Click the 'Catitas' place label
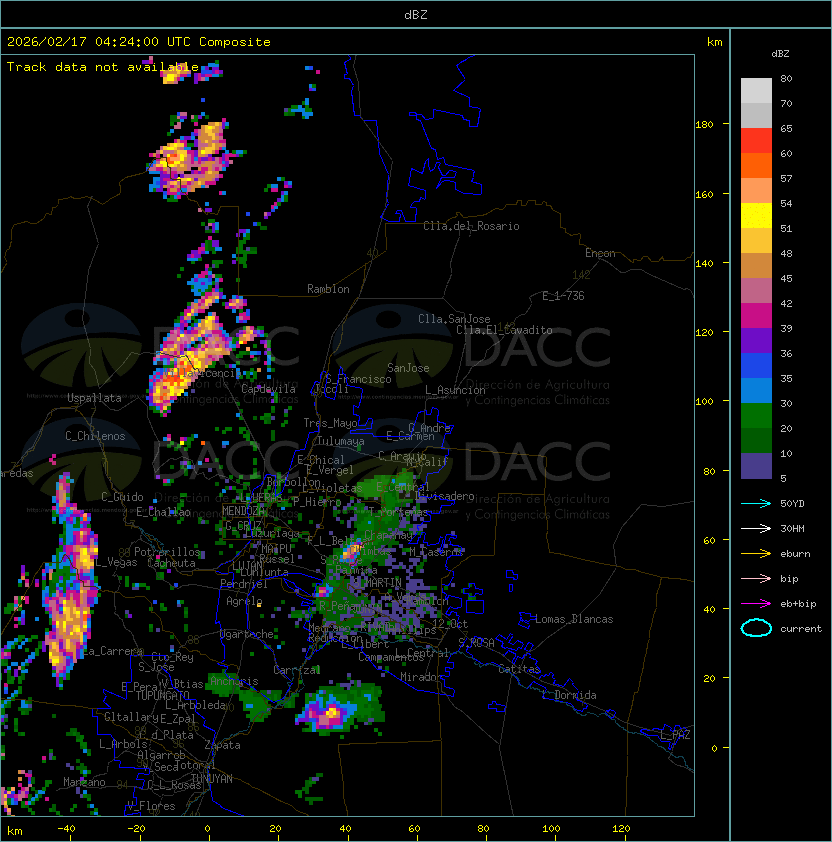 tap(519, 669)
